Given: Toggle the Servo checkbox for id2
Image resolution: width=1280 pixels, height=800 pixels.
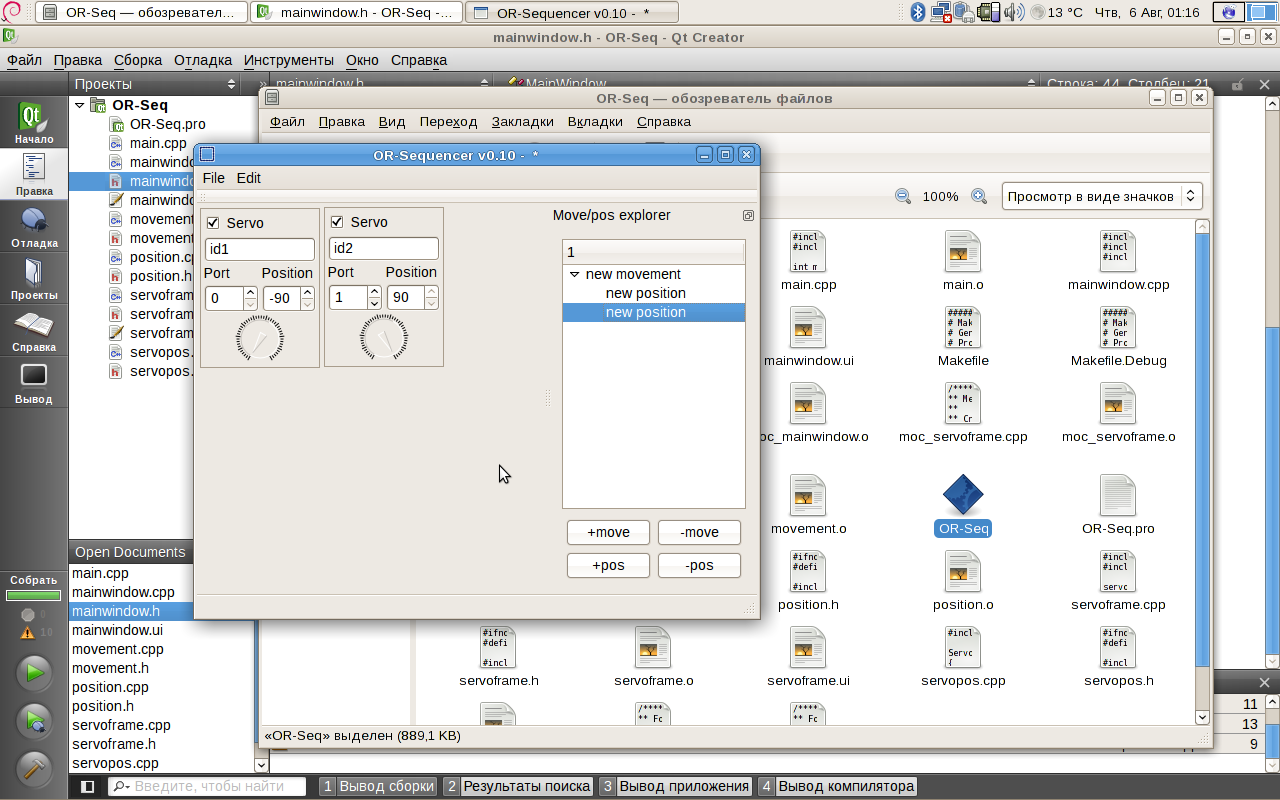Looking at the screenshot, I should coord(336,222).
